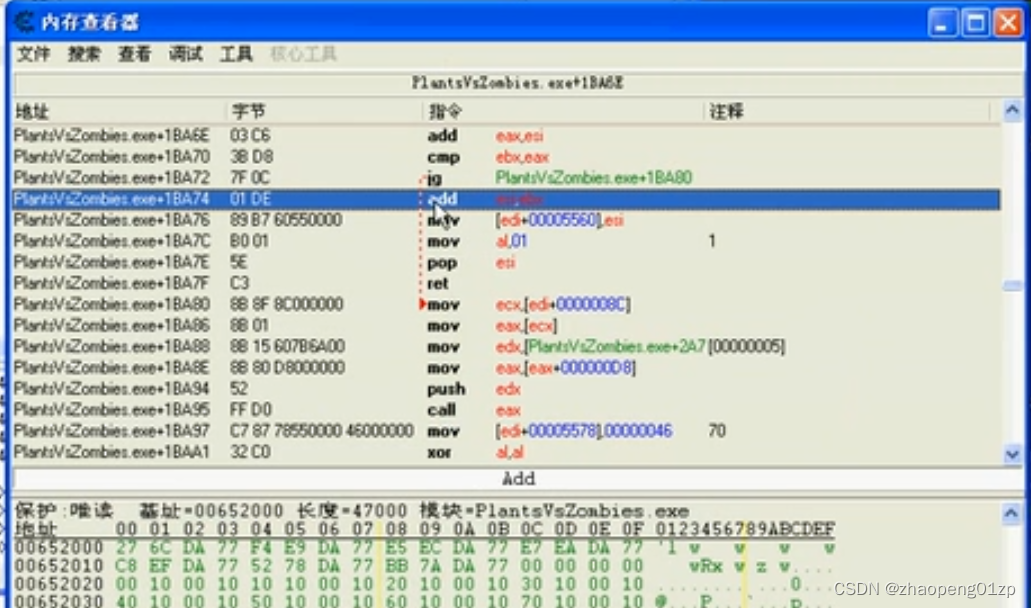Select row PlantsVsZombies.exe+1BA7F ret
The height and width of the screenshot is (608, 1031).
pyautogui.click(x=506, y=283)
